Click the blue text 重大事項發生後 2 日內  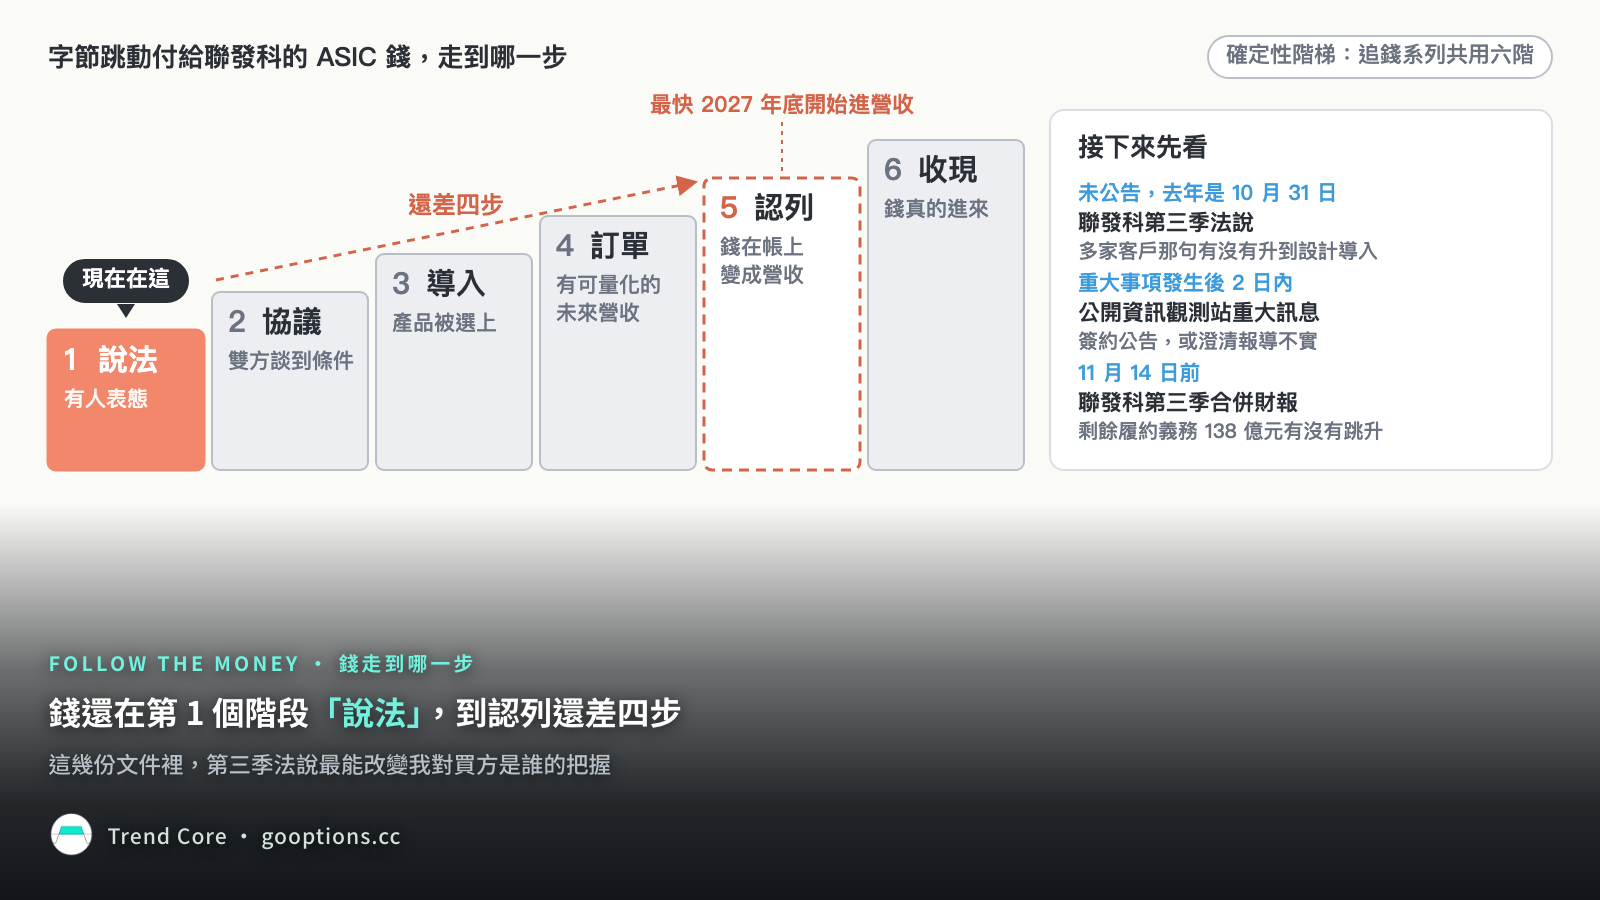1185,282
